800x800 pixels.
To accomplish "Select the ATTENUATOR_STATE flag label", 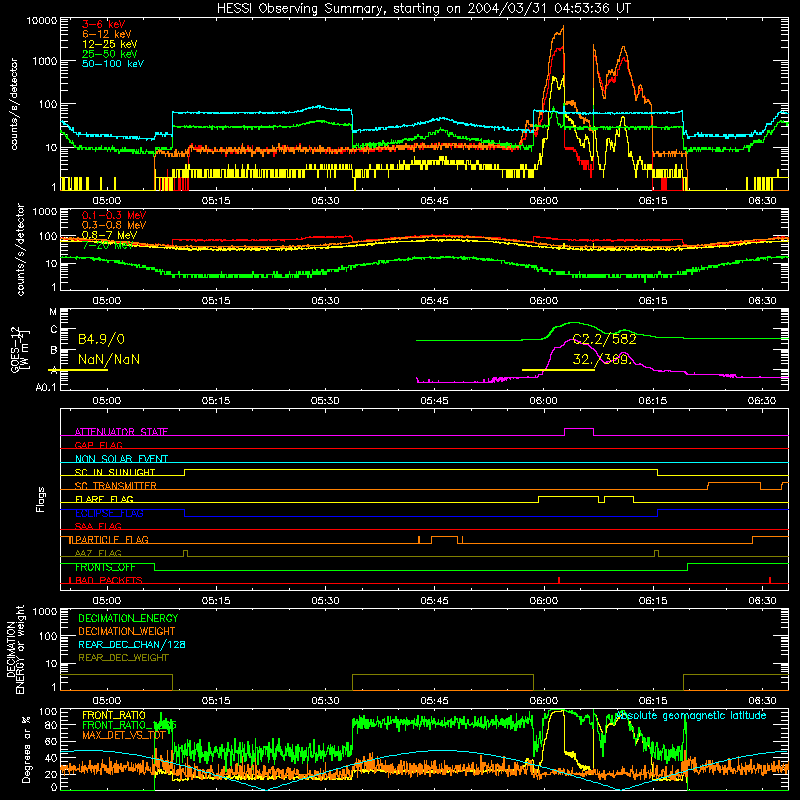I will [121, 432].
